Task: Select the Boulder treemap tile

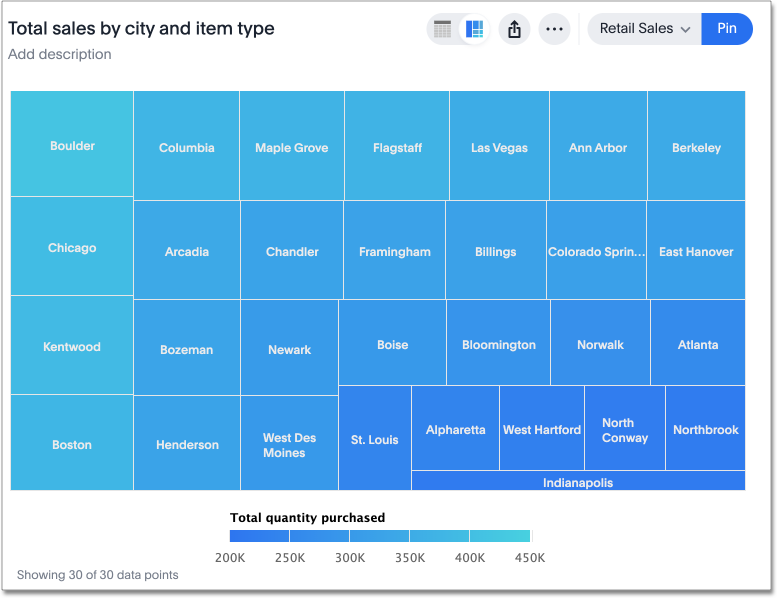Action: click(x=72, y=145)
